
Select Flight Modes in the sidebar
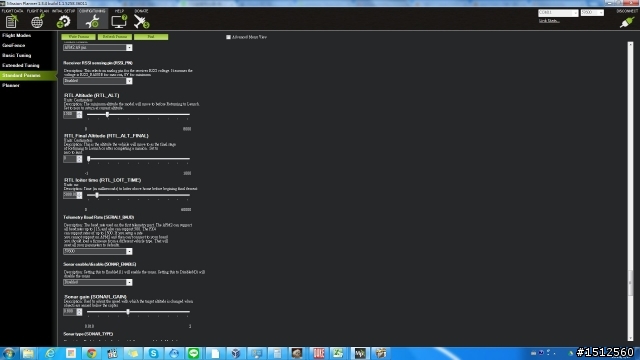(x=17, y=36)
